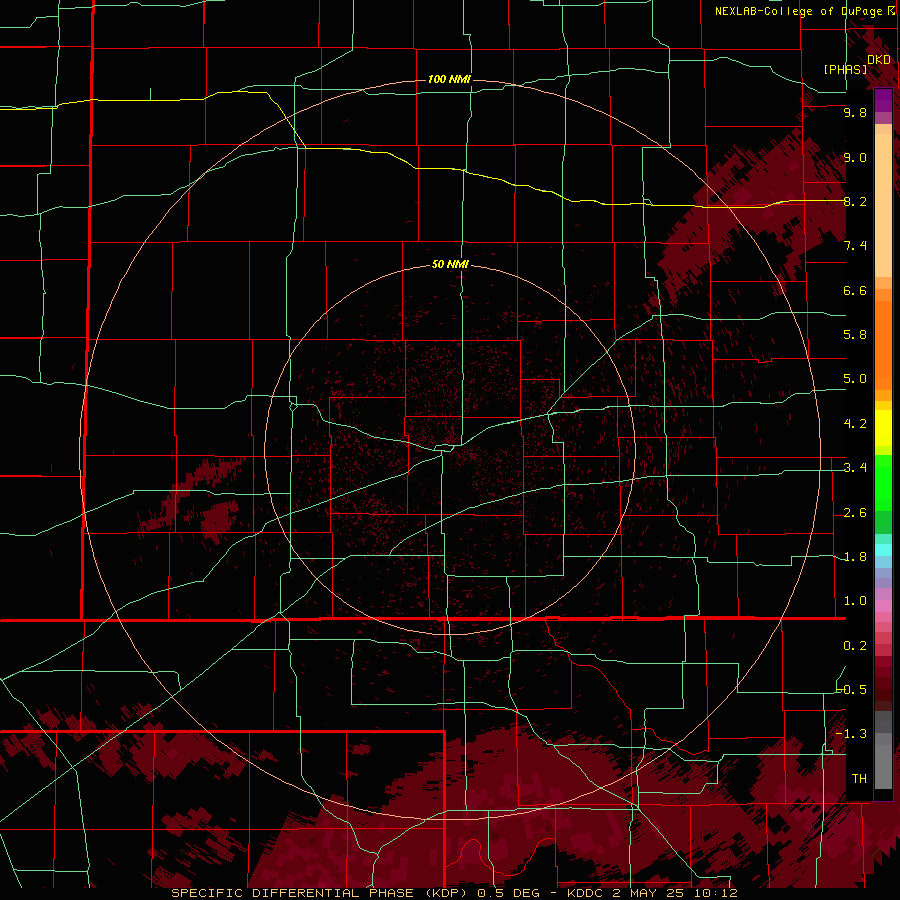Screen dimensions: 900x900
Task: Click the small arrow logo after DuPage
Action: [891, 11]
